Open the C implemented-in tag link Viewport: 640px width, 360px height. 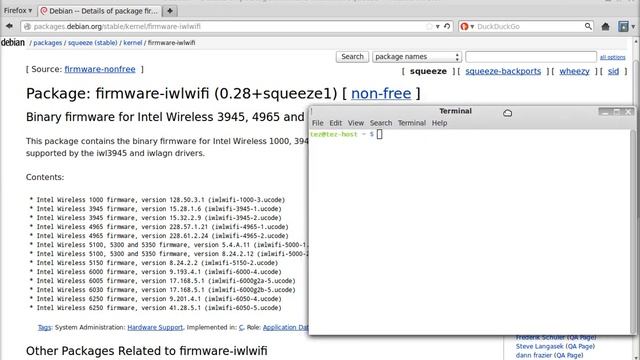click(241, 327)
